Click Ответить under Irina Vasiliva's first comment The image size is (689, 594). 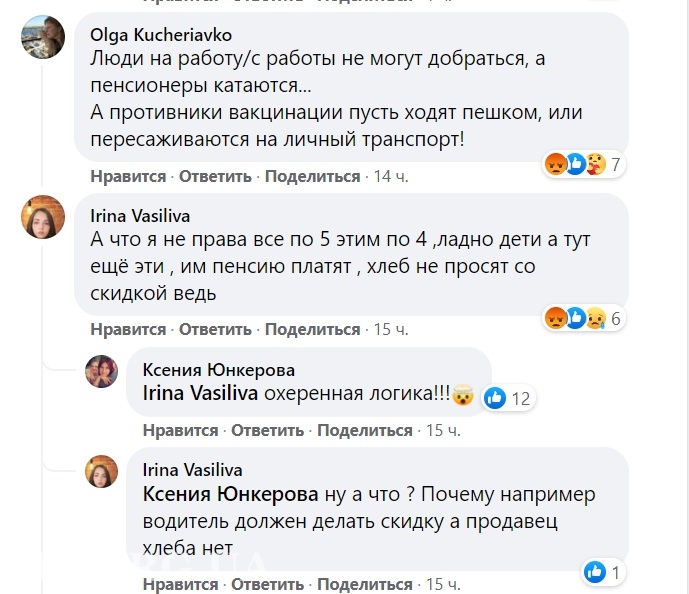click(x=217, y=329)
